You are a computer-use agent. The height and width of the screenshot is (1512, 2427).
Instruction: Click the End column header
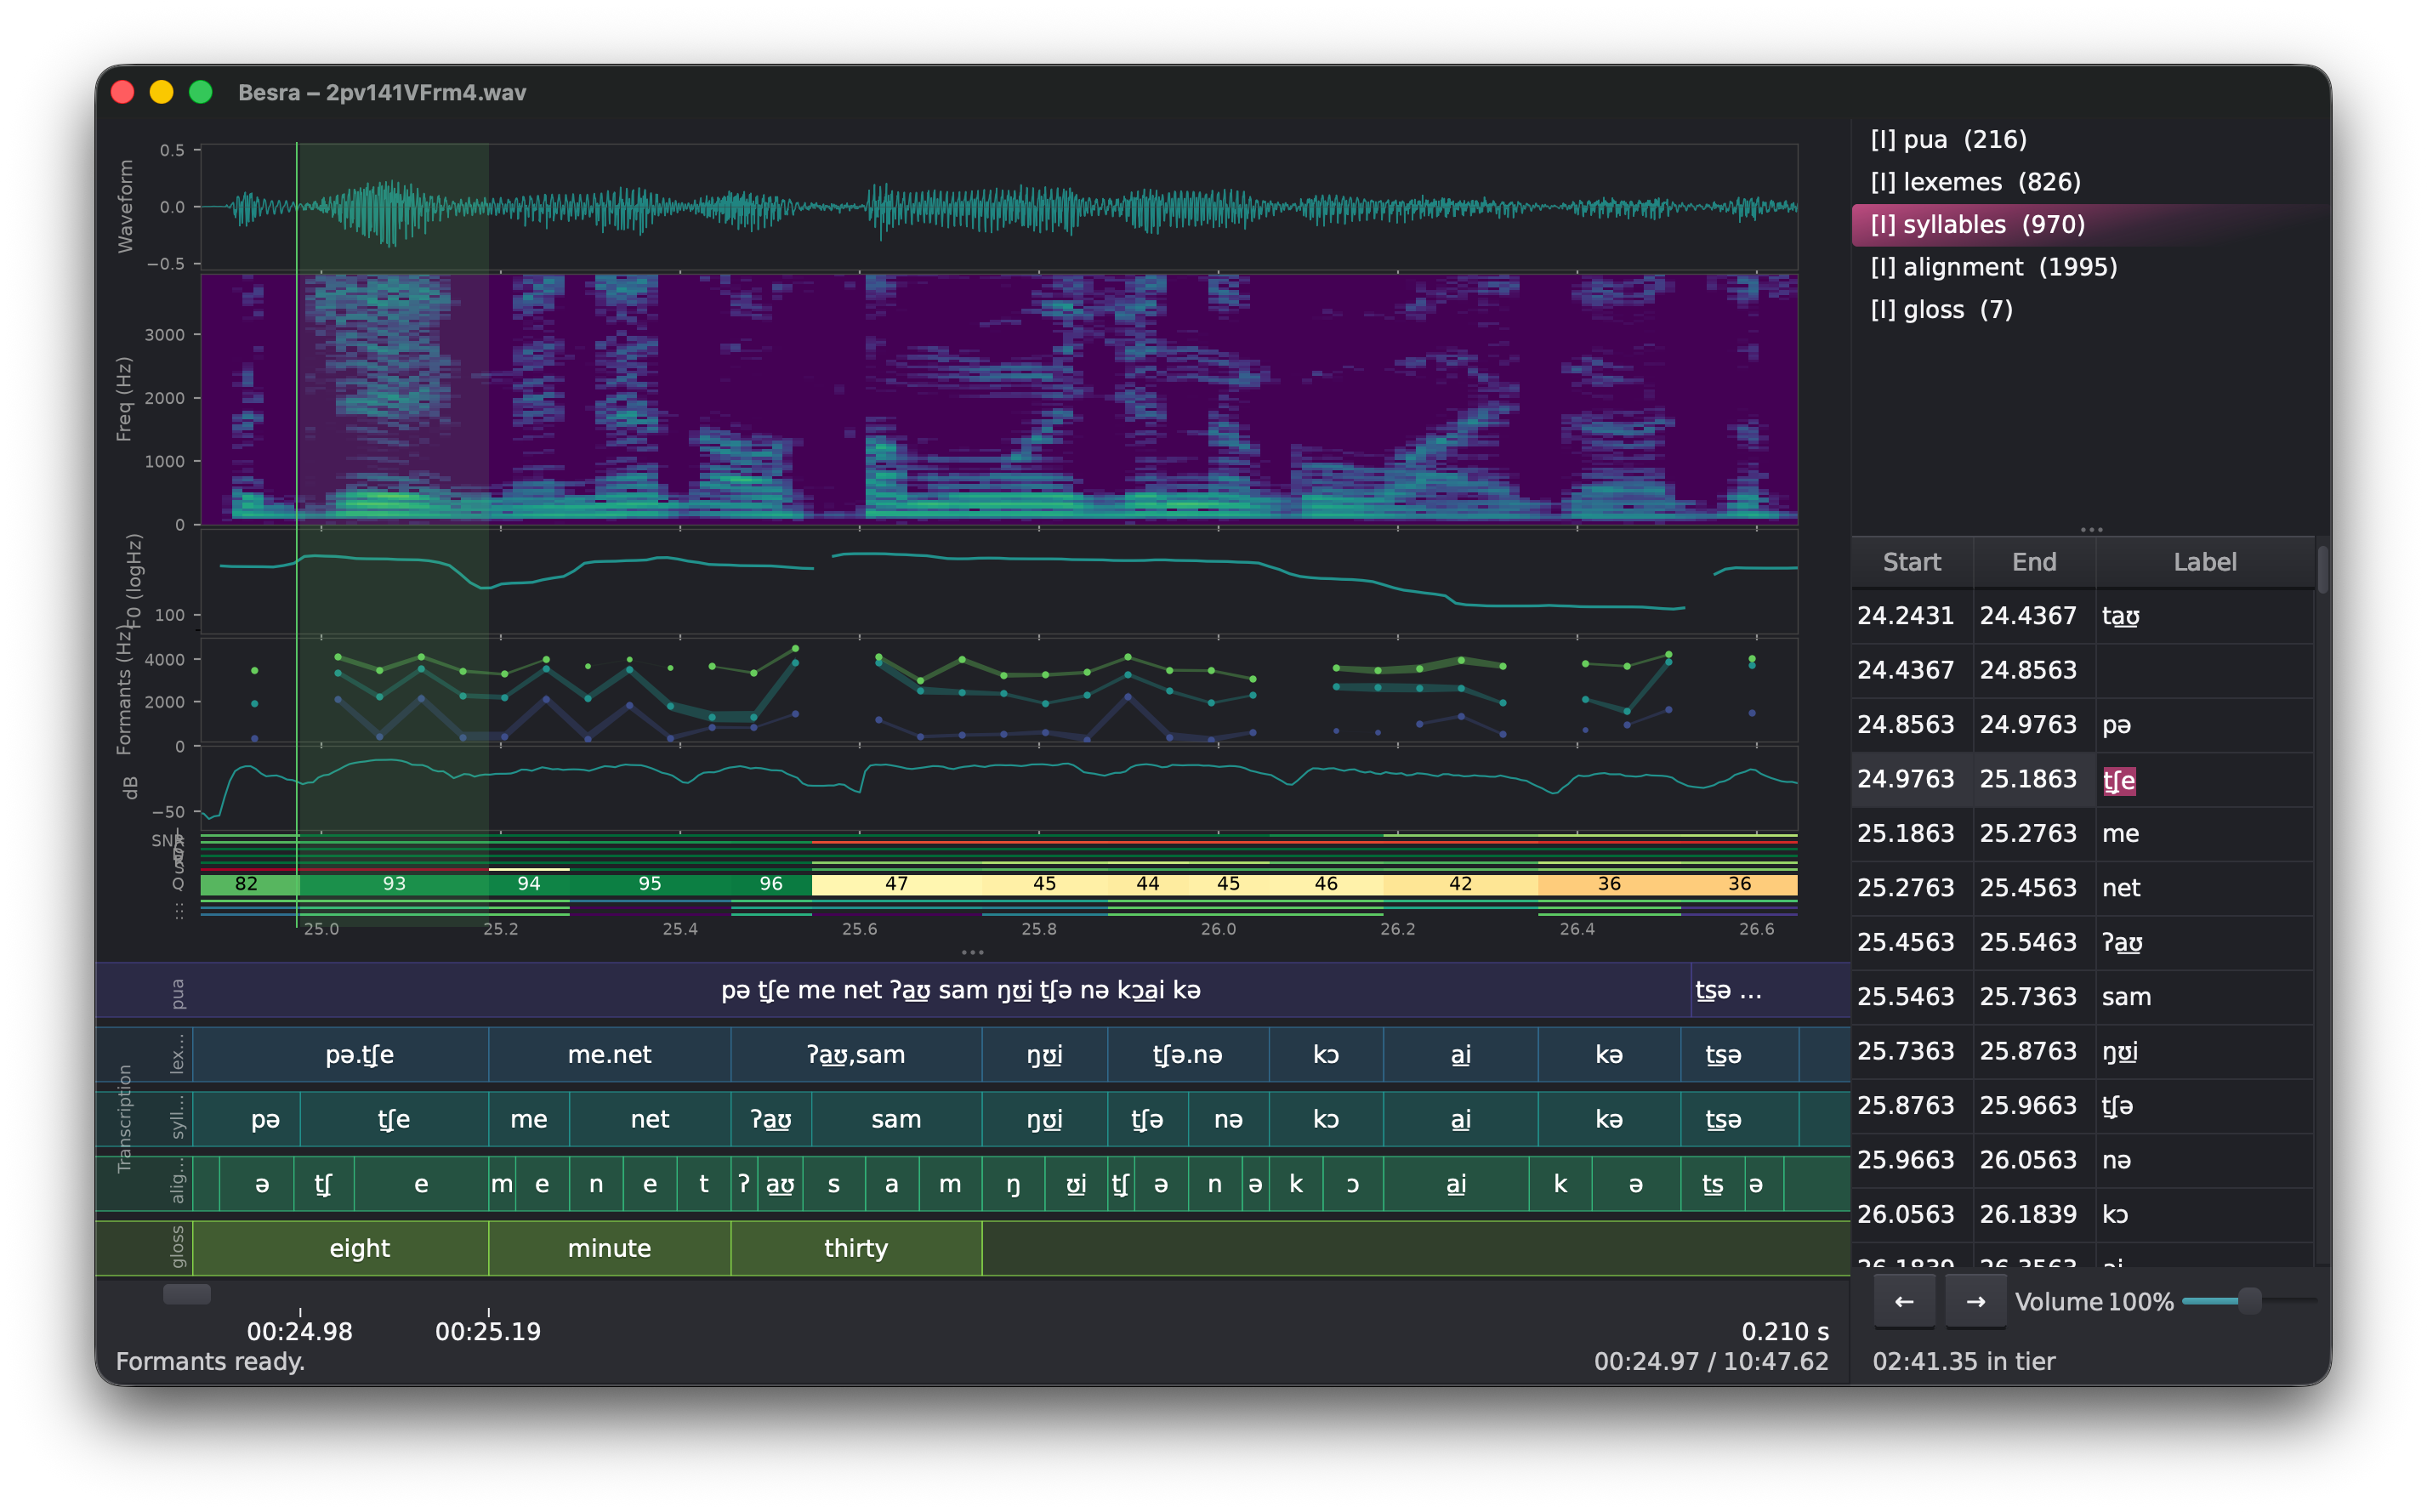tap(2034, 562)
